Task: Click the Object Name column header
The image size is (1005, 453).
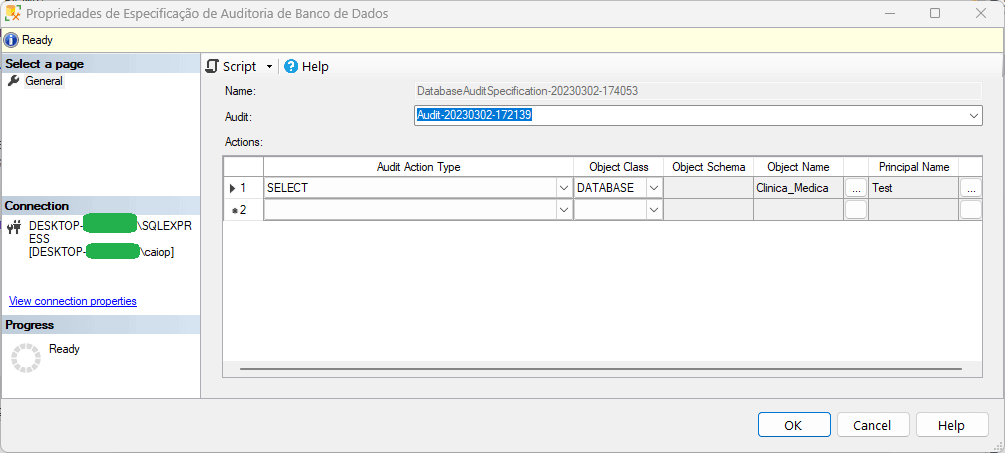Action: tap(799, 167)
